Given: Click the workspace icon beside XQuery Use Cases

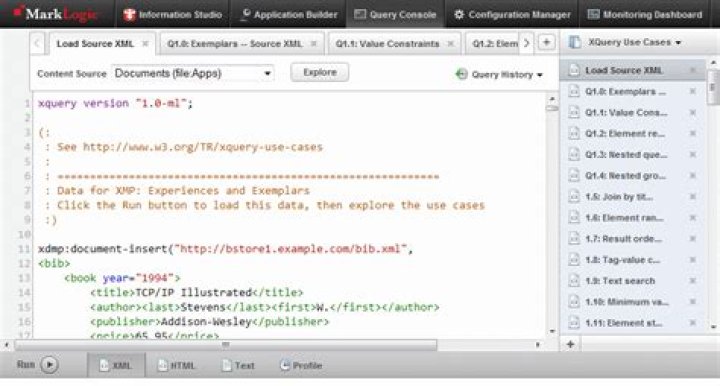Looking at the screenshot, I should [x=575, y=42].
